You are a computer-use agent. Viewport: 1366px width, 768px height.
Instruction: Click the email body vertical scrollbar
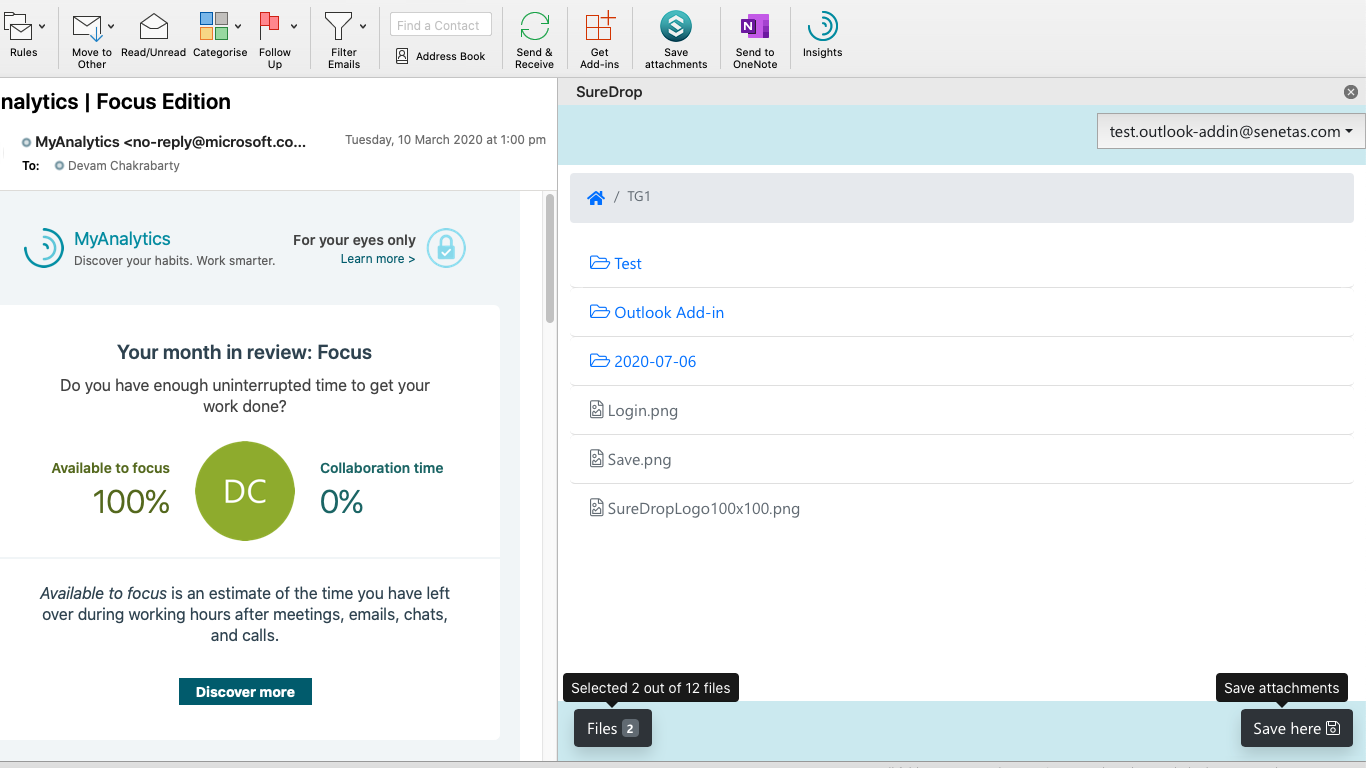(x=550, y=258)
